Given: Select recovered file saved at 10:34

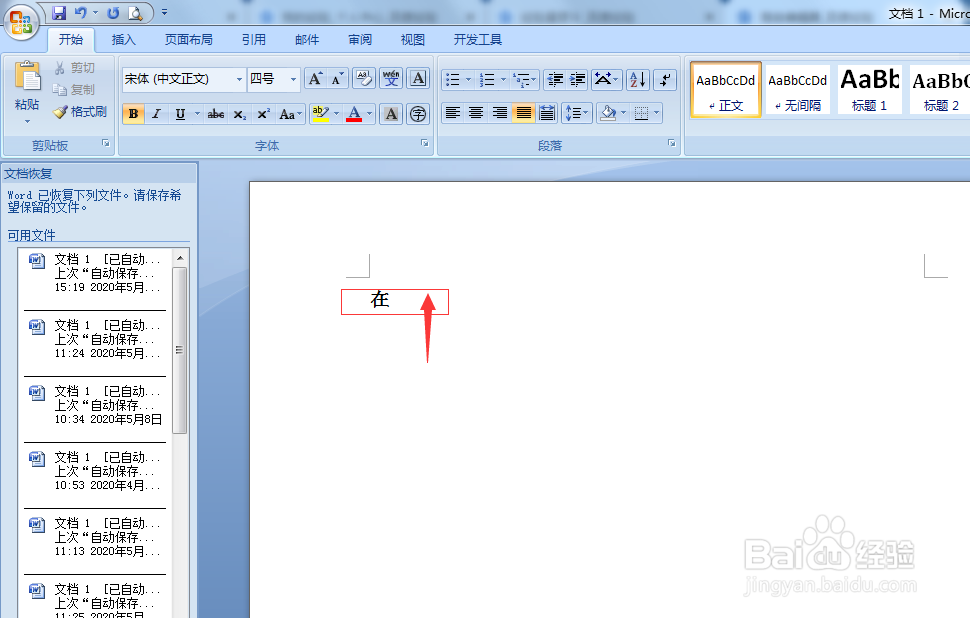Looking at the screenshot, I should click(x=95, y=405).
